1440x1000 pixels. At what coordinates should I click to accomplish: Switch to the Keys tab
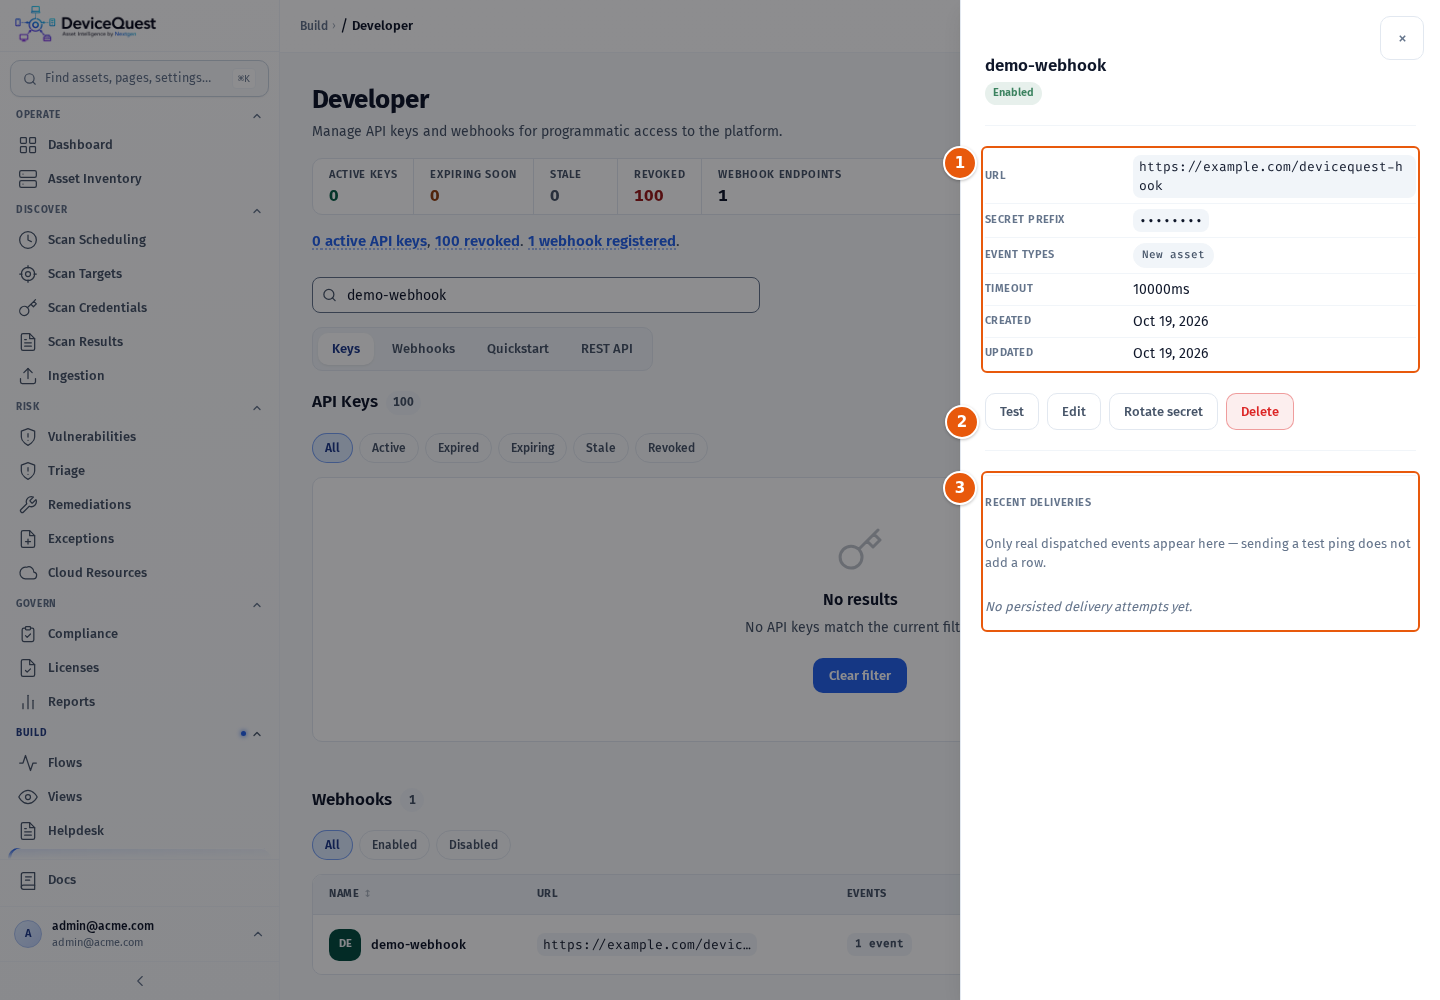[x=346, y=349]
